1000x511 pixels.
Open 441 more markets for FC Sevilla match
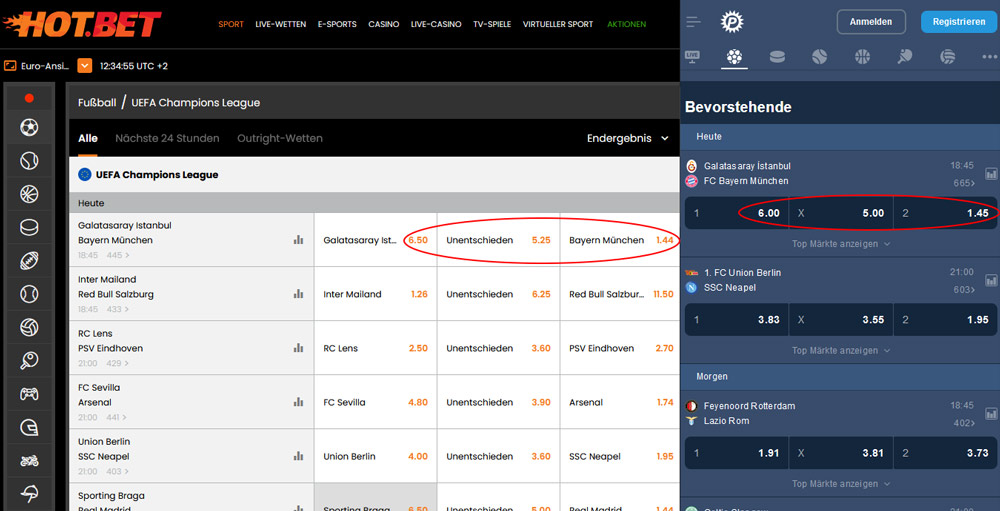(x=118, y=417)
